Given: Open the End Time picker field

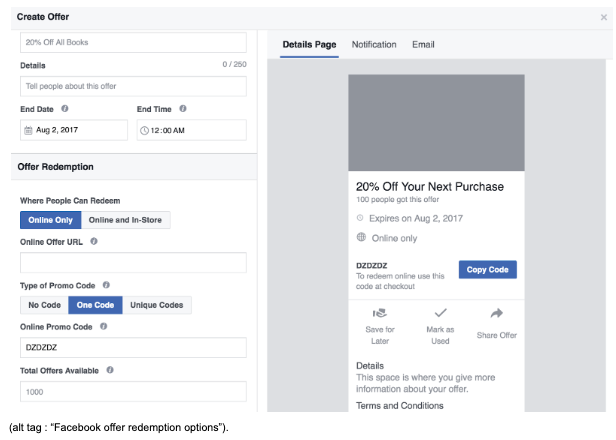Looking at the screenshot, I should [191, 130].
